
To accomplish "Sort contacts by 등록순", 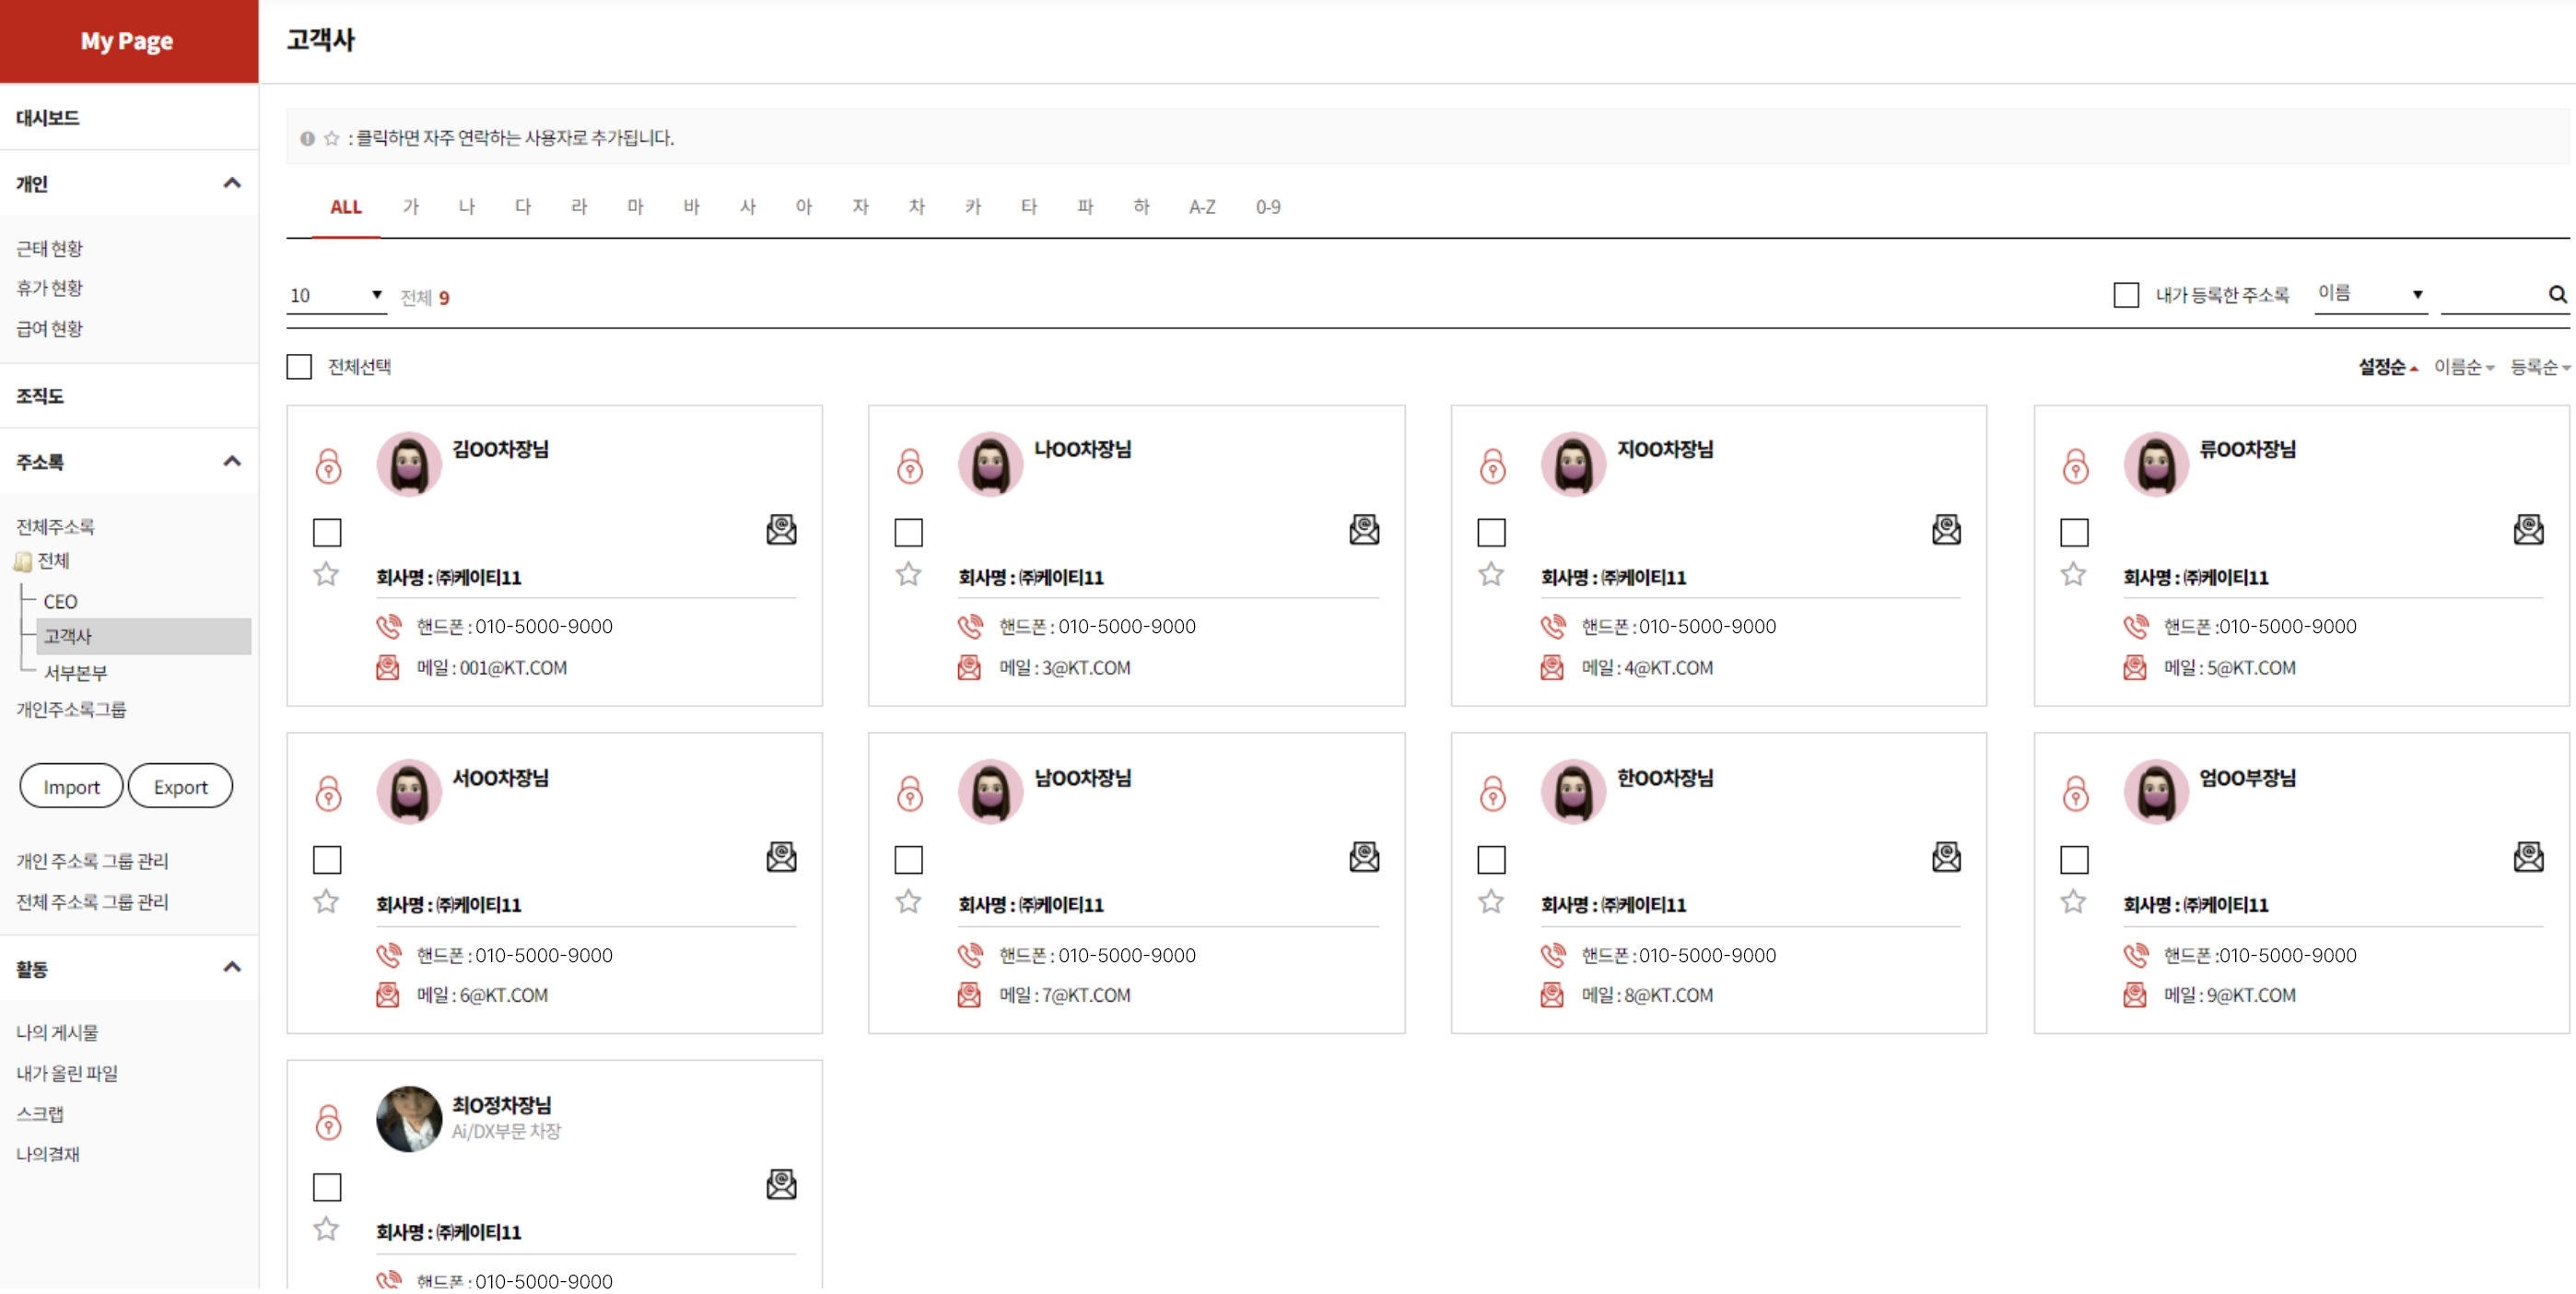I will pyautogui.click(x=2540, y=368).
